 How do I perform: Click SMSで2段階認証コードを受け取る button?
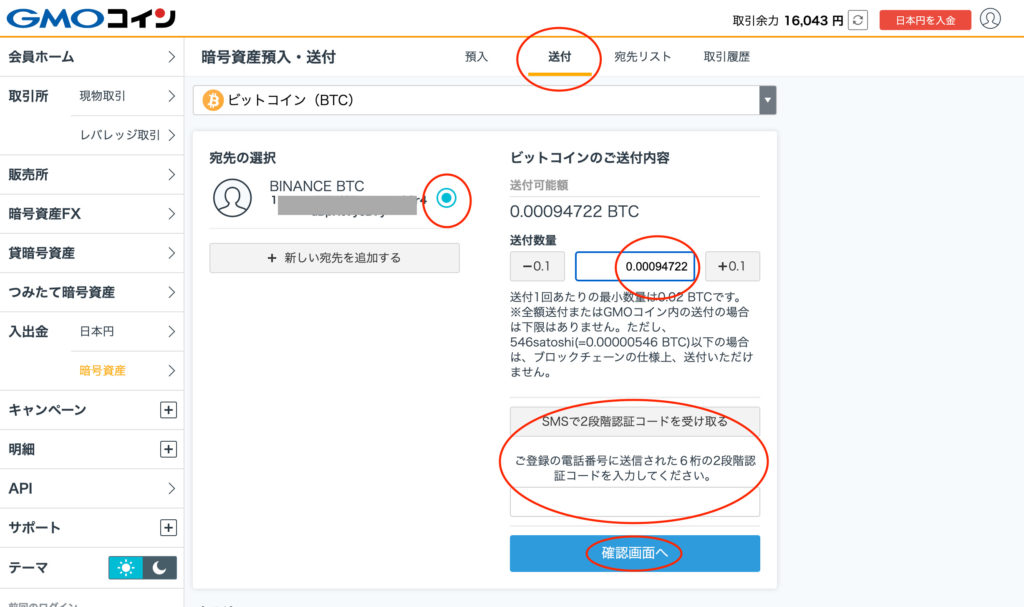tap(635, 421)
